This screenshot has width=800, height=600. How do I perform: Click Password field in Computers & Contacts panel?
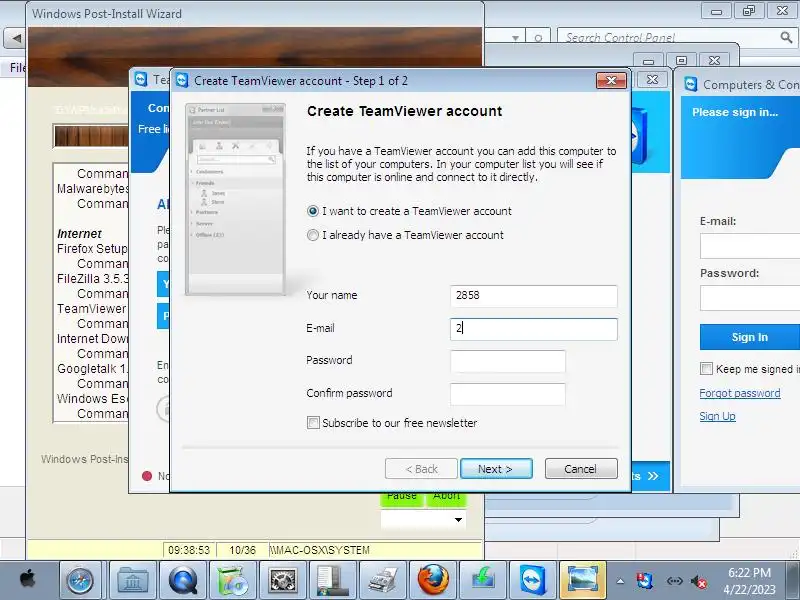[x=750, y=298]
